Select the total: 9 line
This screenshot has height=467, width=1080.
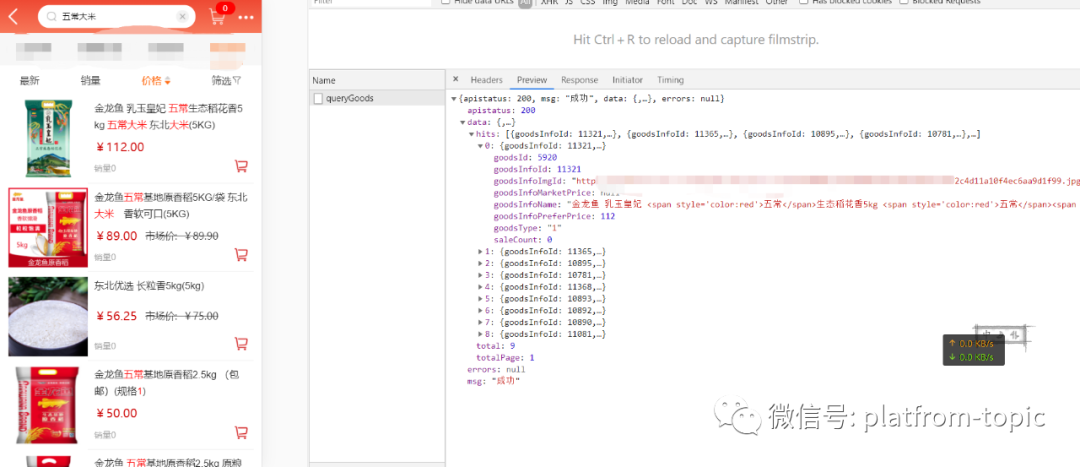495,346
